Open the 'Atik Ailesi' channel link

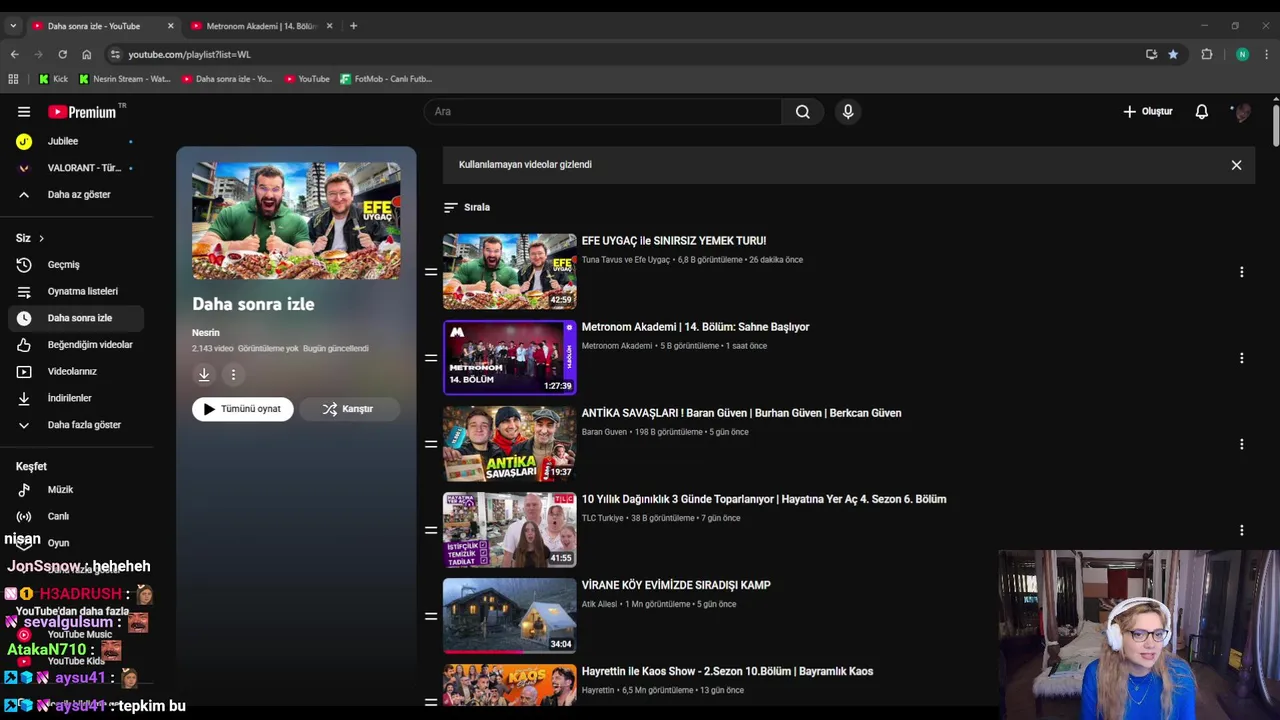point(599,604)
